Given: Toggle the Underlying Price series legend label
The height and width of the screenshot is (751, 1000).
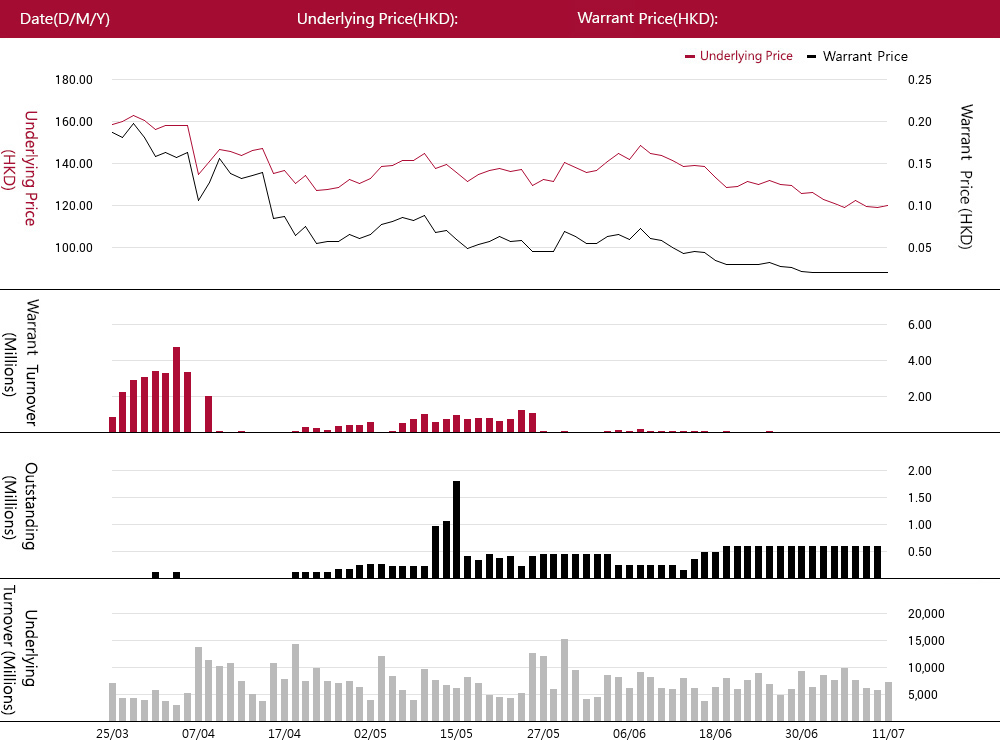Looking at the screenshot, I should click(746, 56).
